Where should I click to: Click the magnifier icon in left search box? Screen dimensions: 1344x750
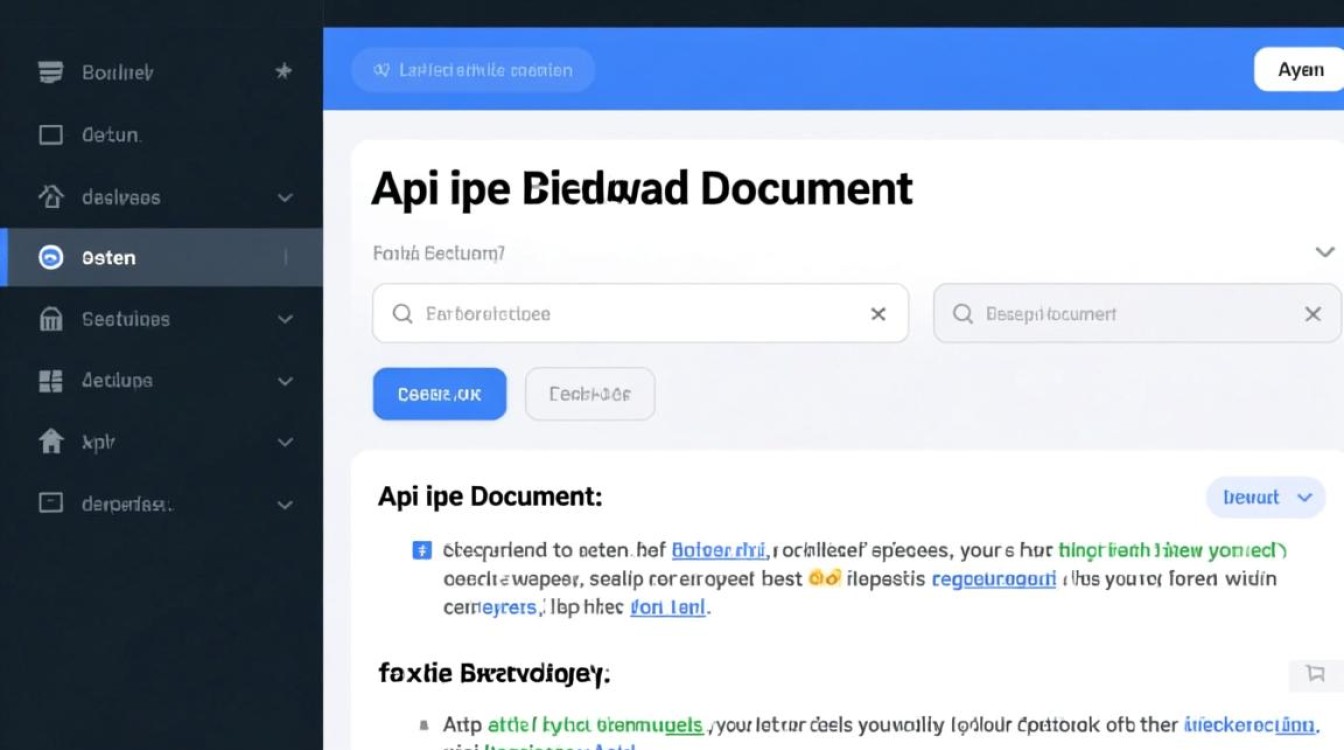pos(402,314)
